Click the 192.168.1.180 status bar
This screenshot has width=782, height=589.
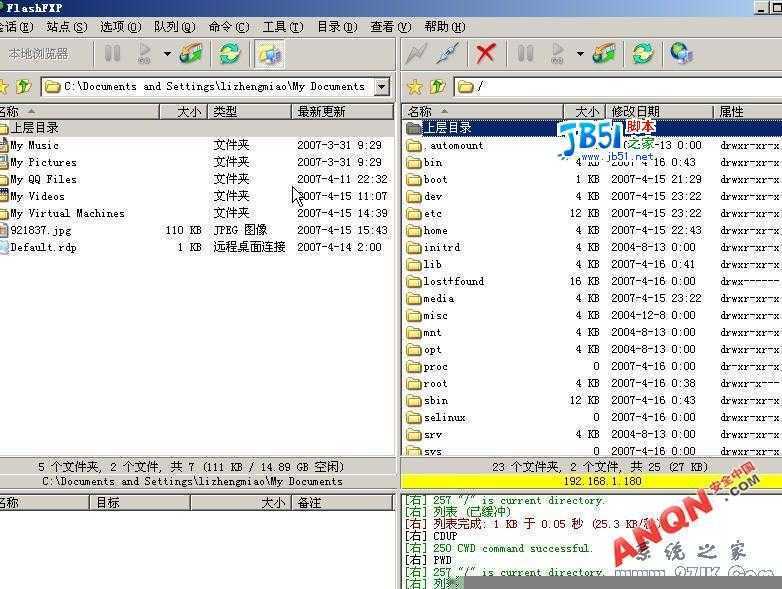click(x=591, y=481)
